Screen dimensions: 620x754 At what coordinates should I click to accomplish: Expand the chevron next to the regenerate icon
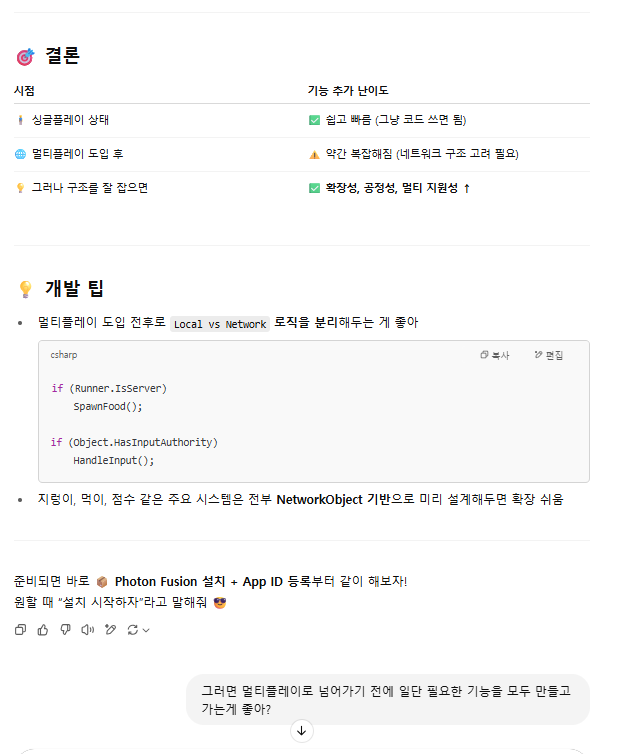click(x=146, y=630)
